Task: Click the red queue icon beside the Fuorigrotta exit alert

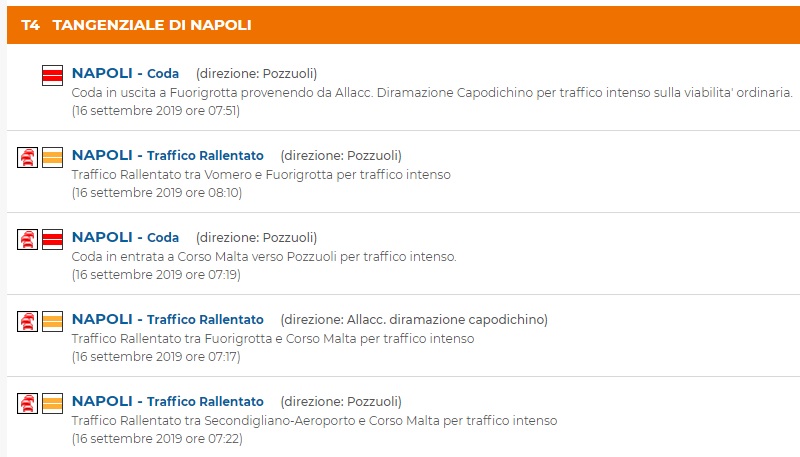Action: point(53,75)
